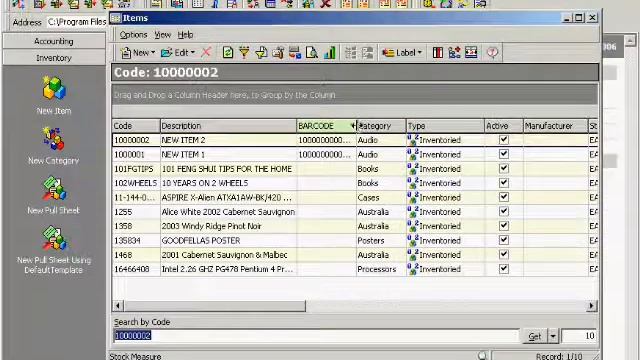Toggle Active for ASPIRE X-Alien row
Screen dimensions: 640x360
pos(504,197)
